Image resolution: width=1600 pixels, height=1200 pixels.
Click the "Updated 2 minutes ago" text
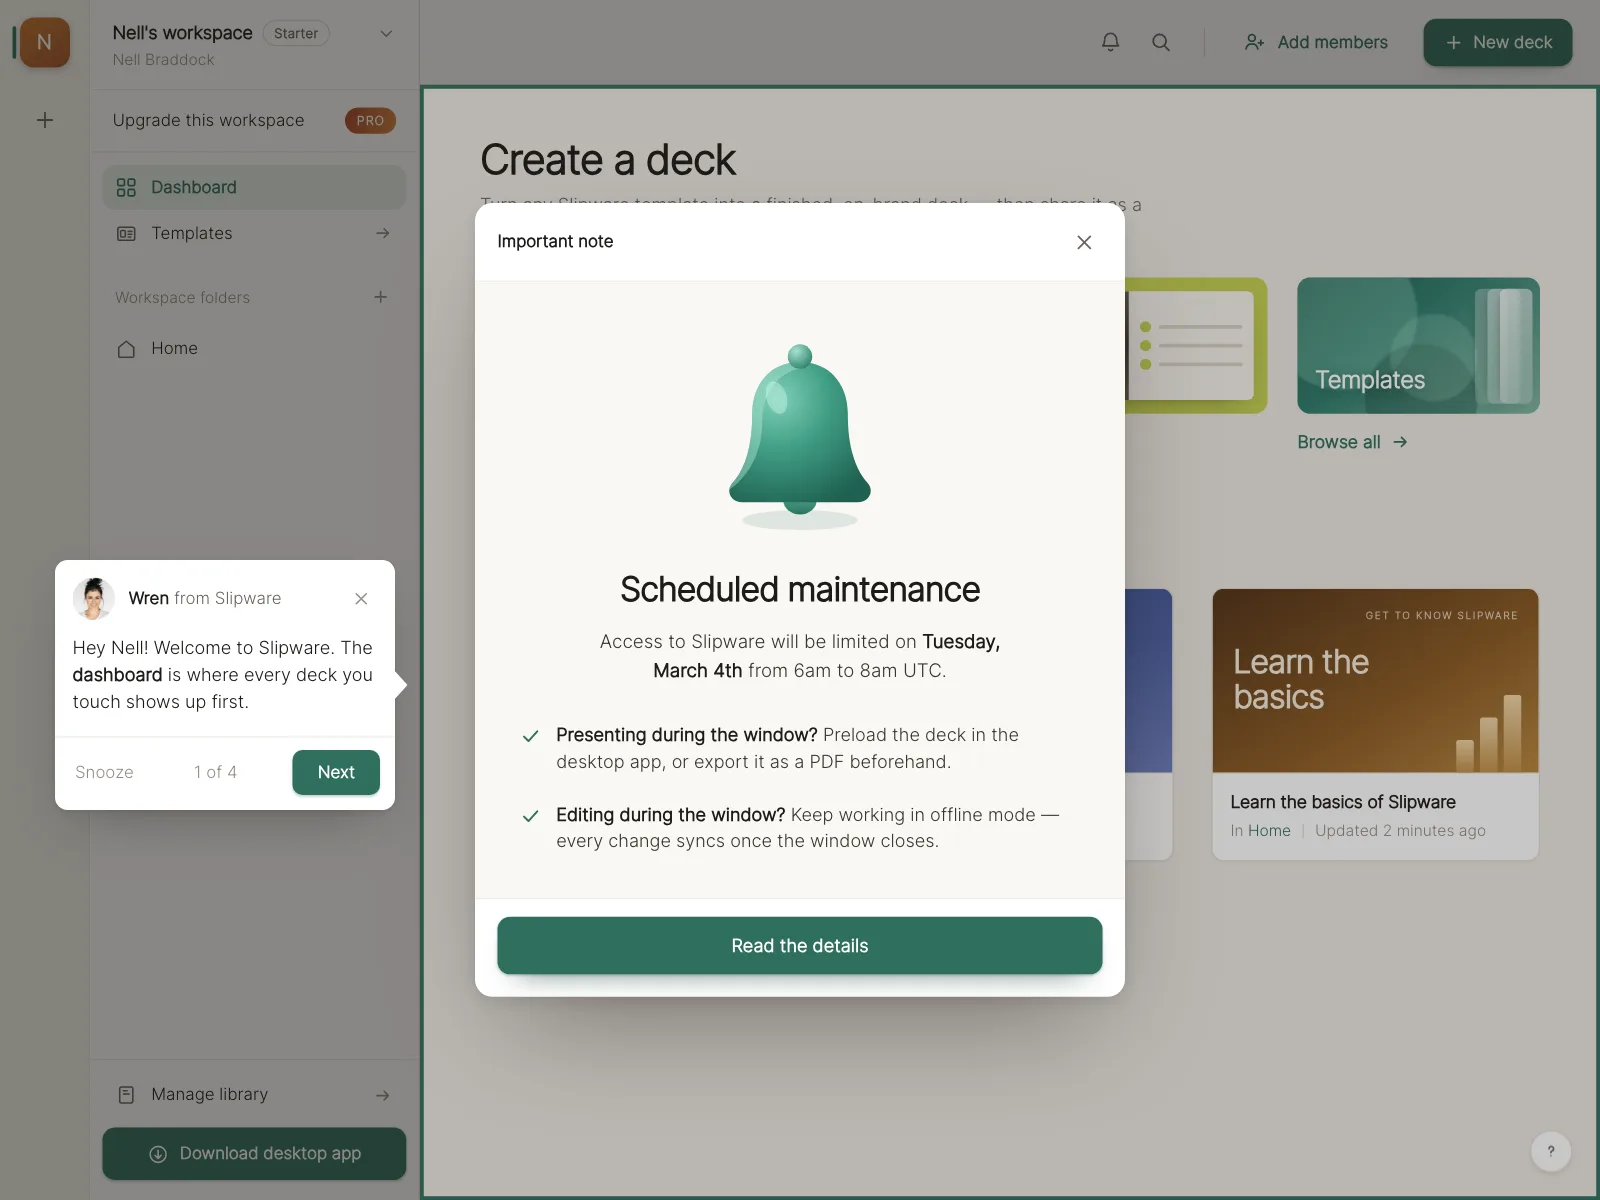(x=1400, y=830)
